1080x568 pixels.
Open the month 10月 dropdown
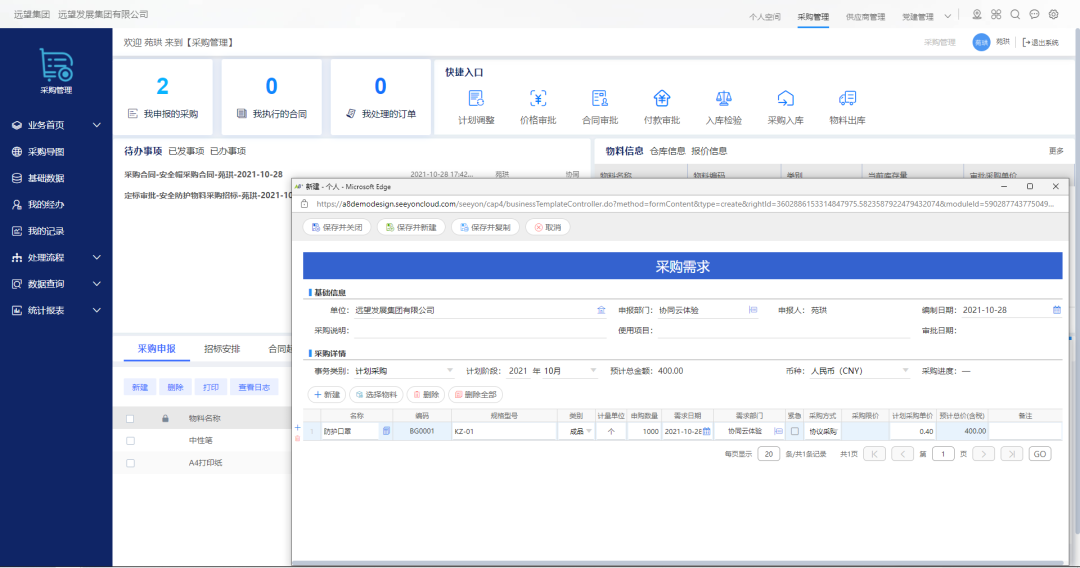570,371
